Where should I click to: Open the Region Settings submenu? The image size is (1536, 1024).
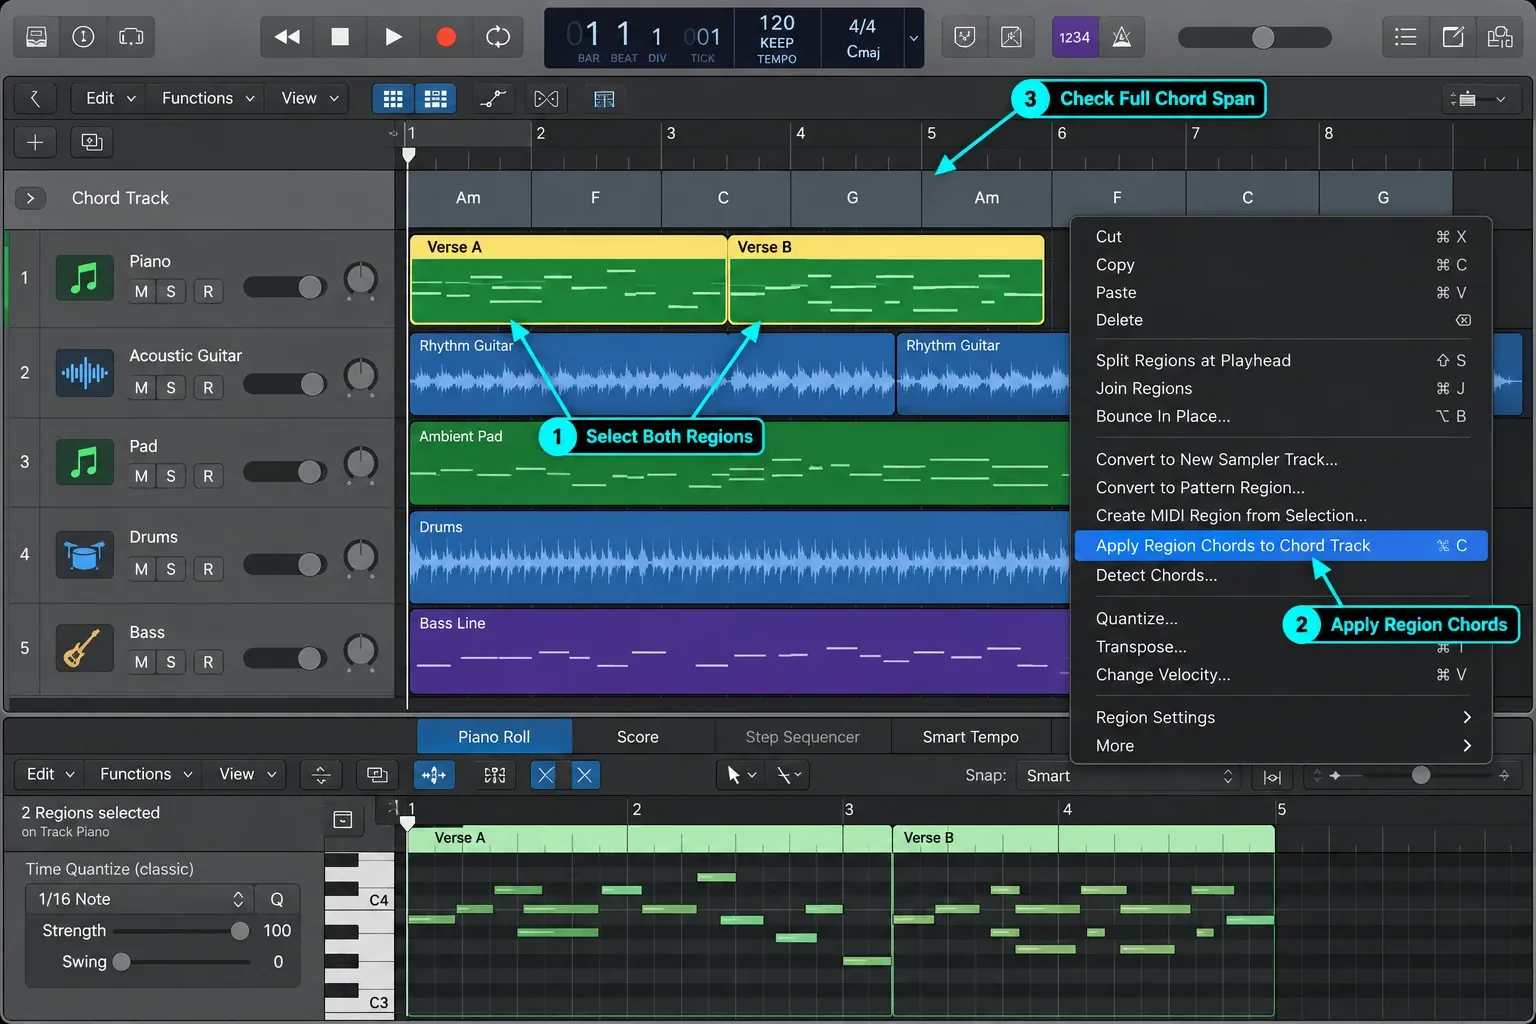[1281, 717]
